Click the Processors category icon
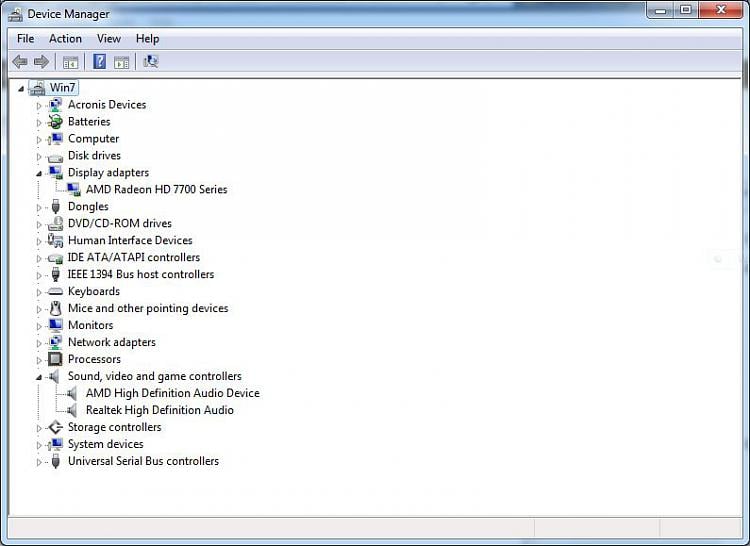This screenshot has height=546, width=750. pos(55,359)
